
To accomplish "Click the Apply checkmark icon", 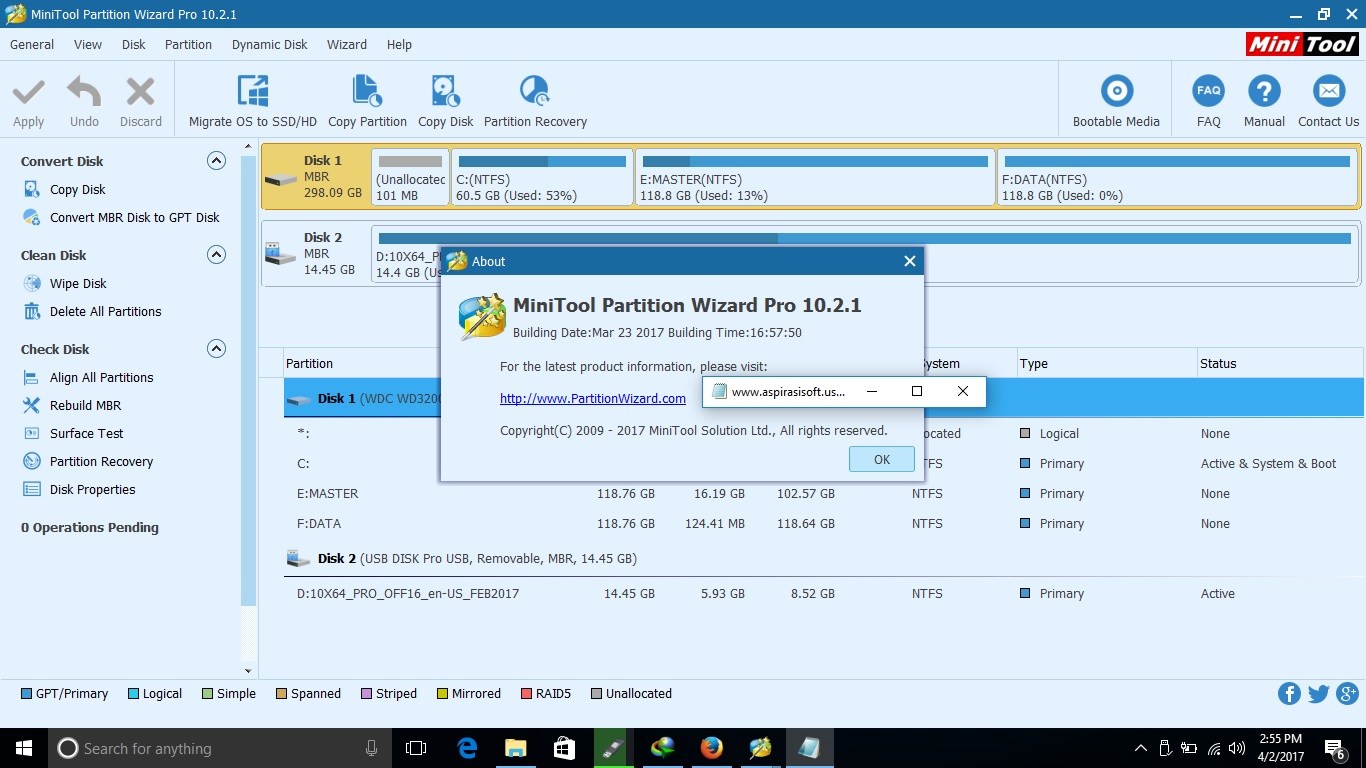I will point(28,93).
